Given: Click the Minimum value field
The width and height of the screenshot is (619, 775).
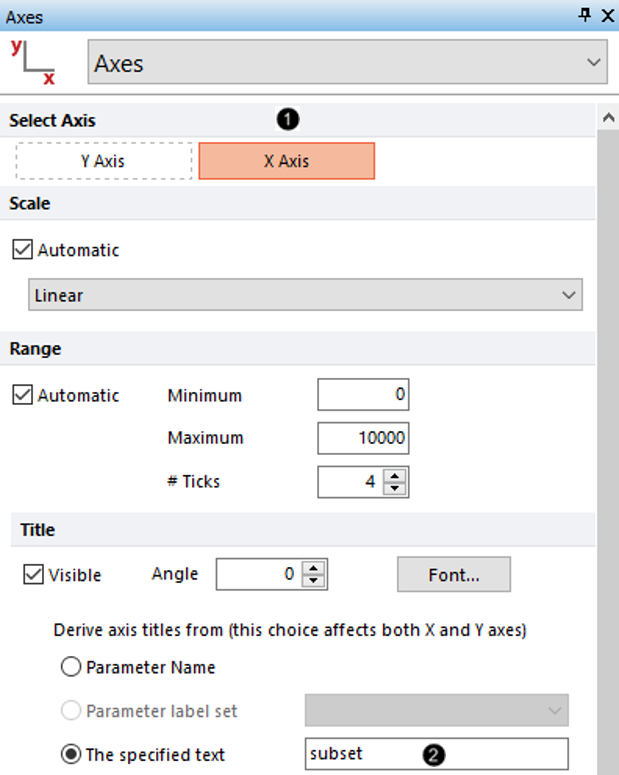Looking at the screenshot, I should point(363,394).
